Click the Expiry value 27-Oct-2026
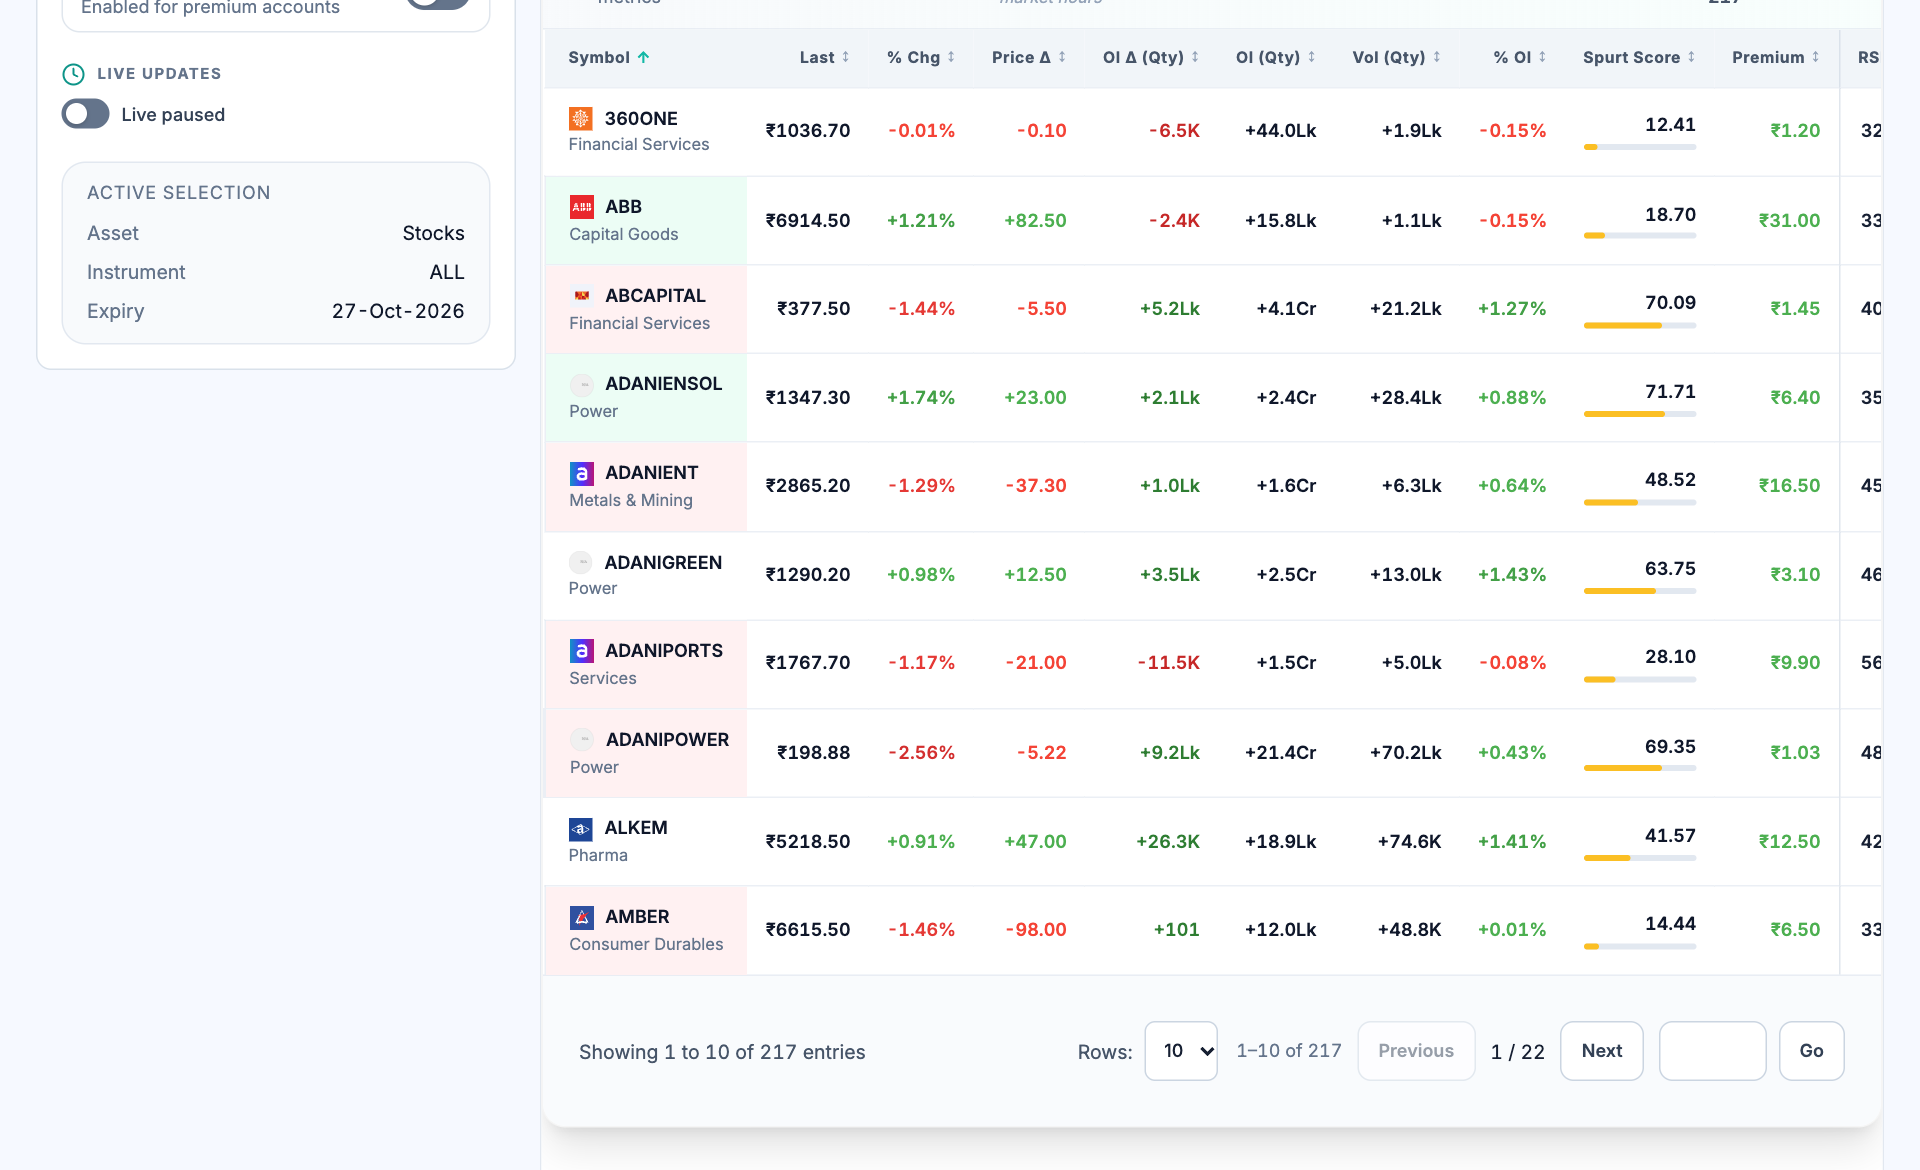1920x1170 pixels. coord(398,311)
